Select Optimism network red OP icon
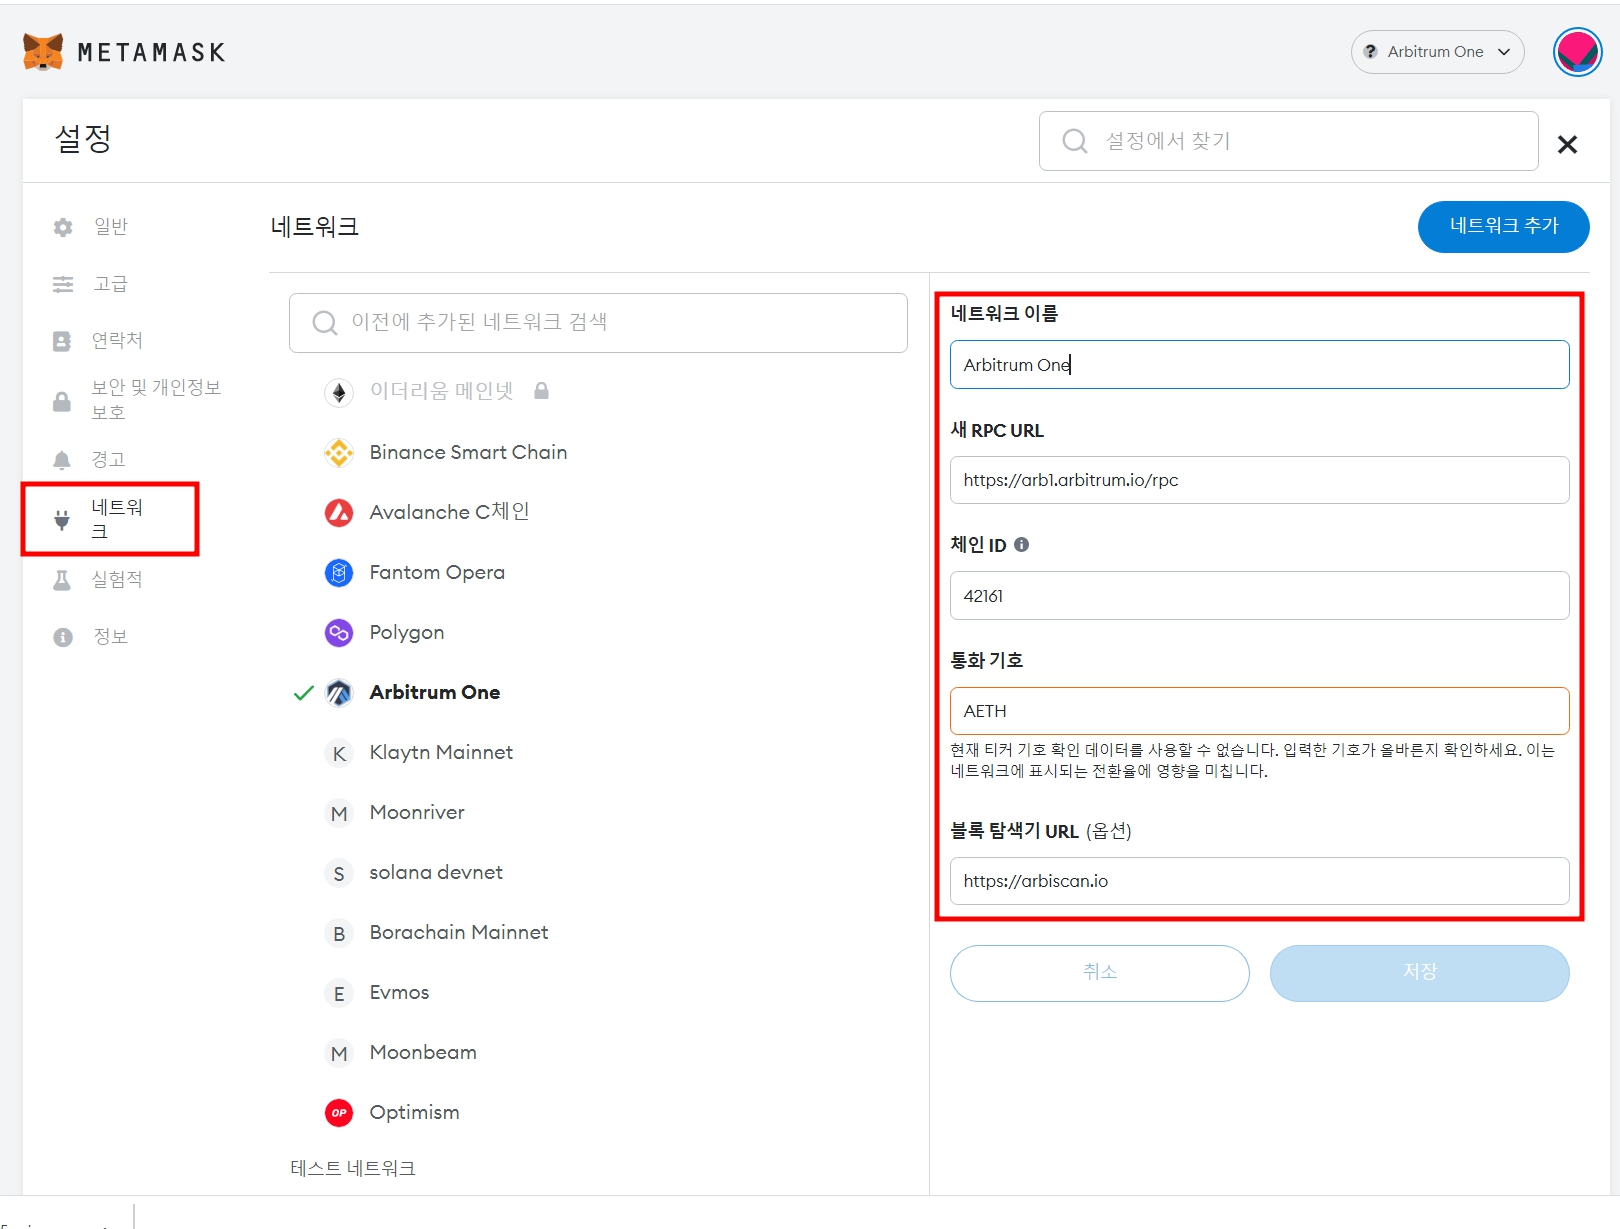Viewport: 1620px width, 1229px height. pyautogui.click(x=339, y=1113)
